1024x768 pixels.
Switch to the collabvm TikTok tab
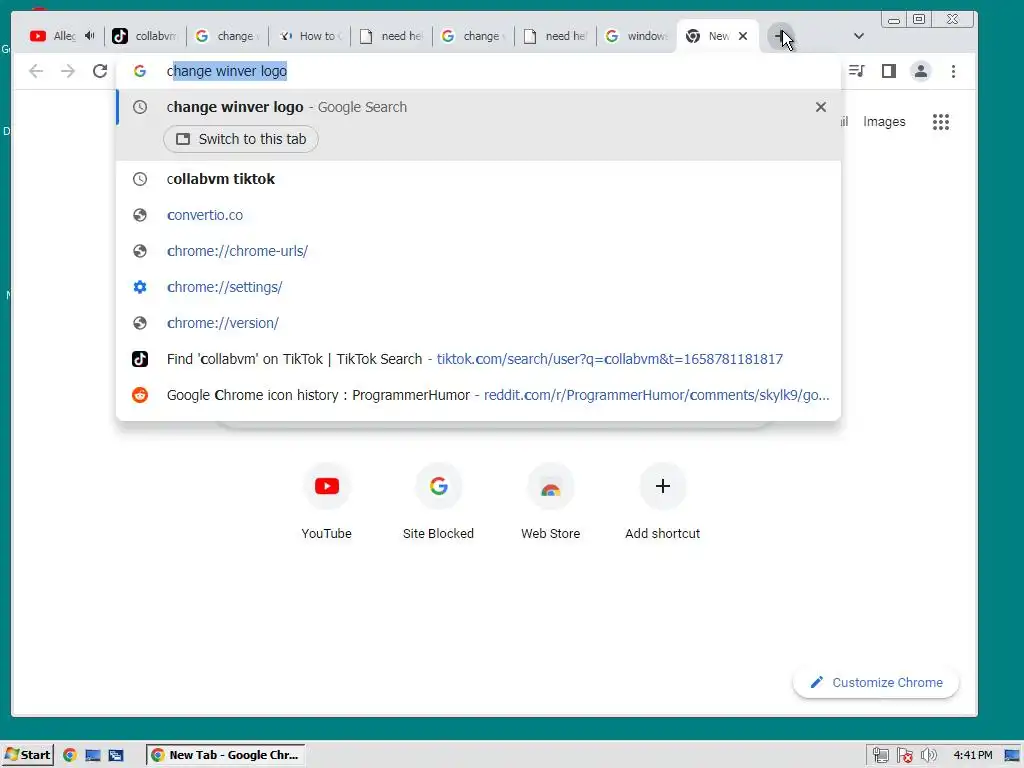click(x=145, y=36)
